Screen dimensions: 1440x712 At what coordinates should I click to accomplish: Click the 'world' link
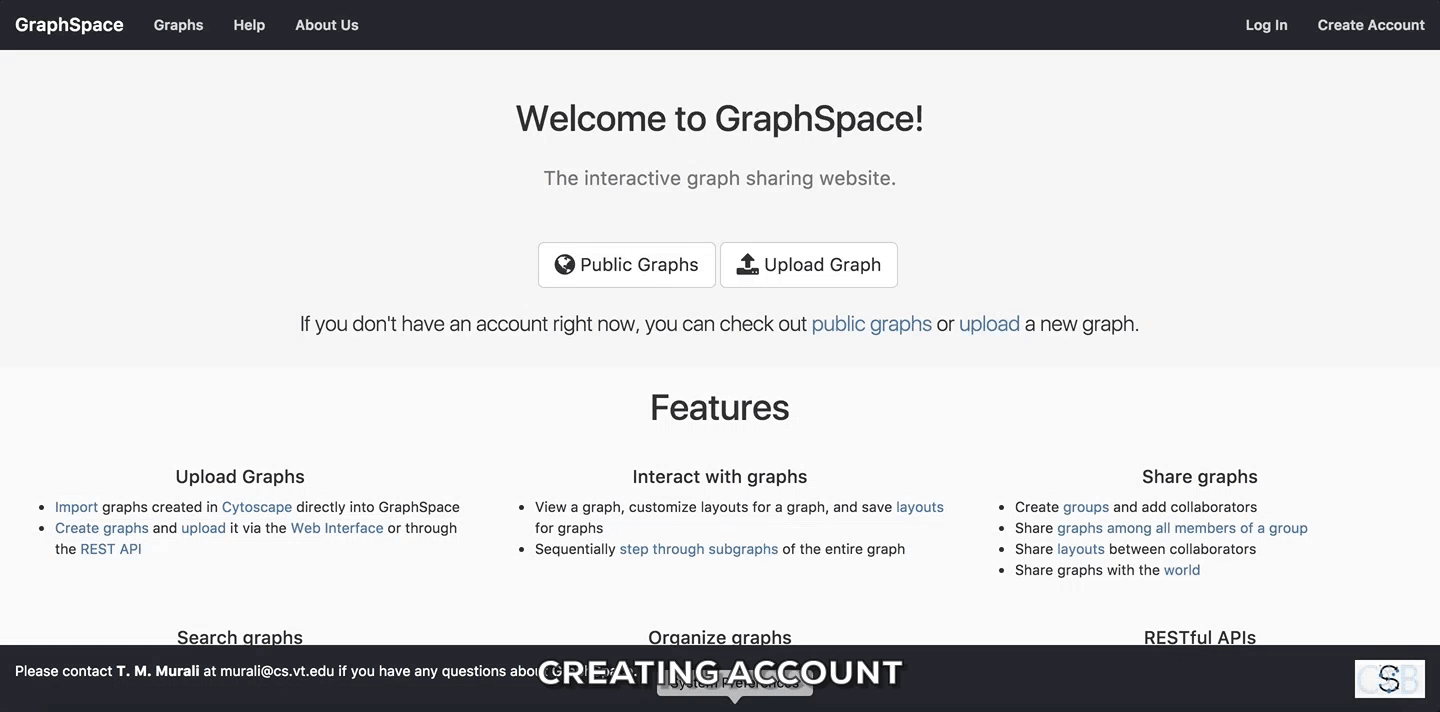1182,570
